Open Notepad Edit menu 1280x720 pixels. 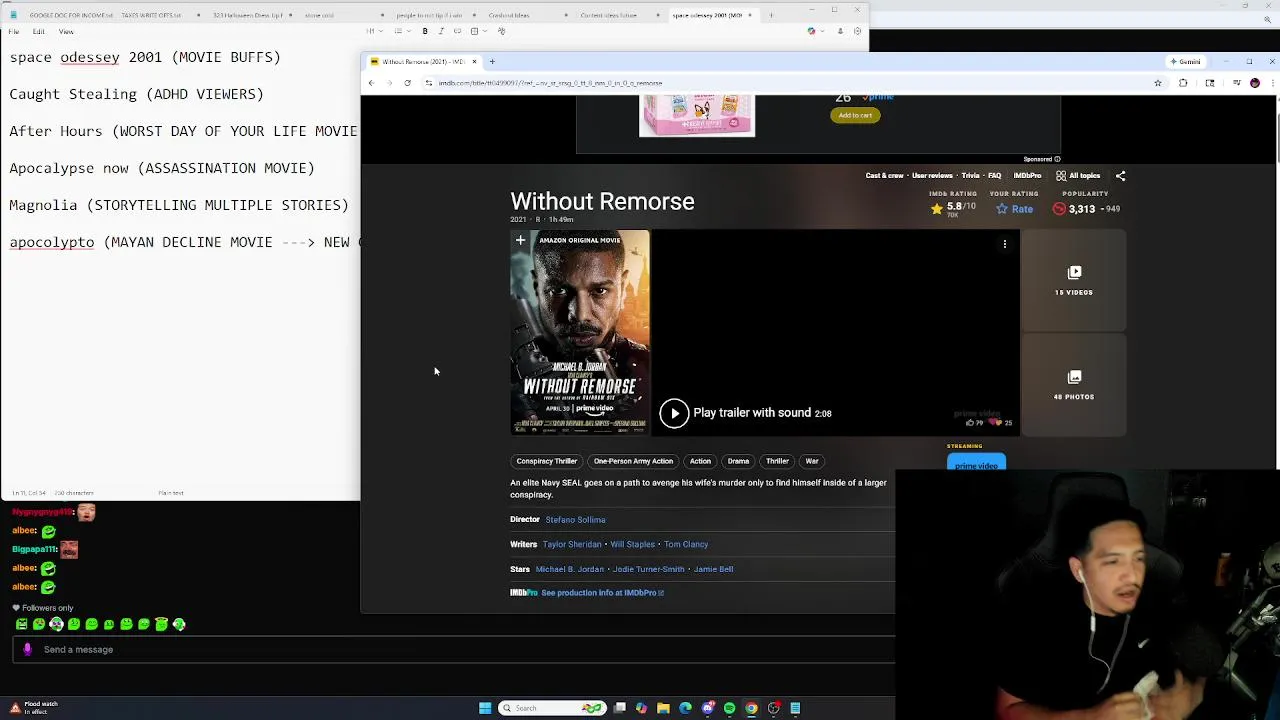[x=38, y=32]
